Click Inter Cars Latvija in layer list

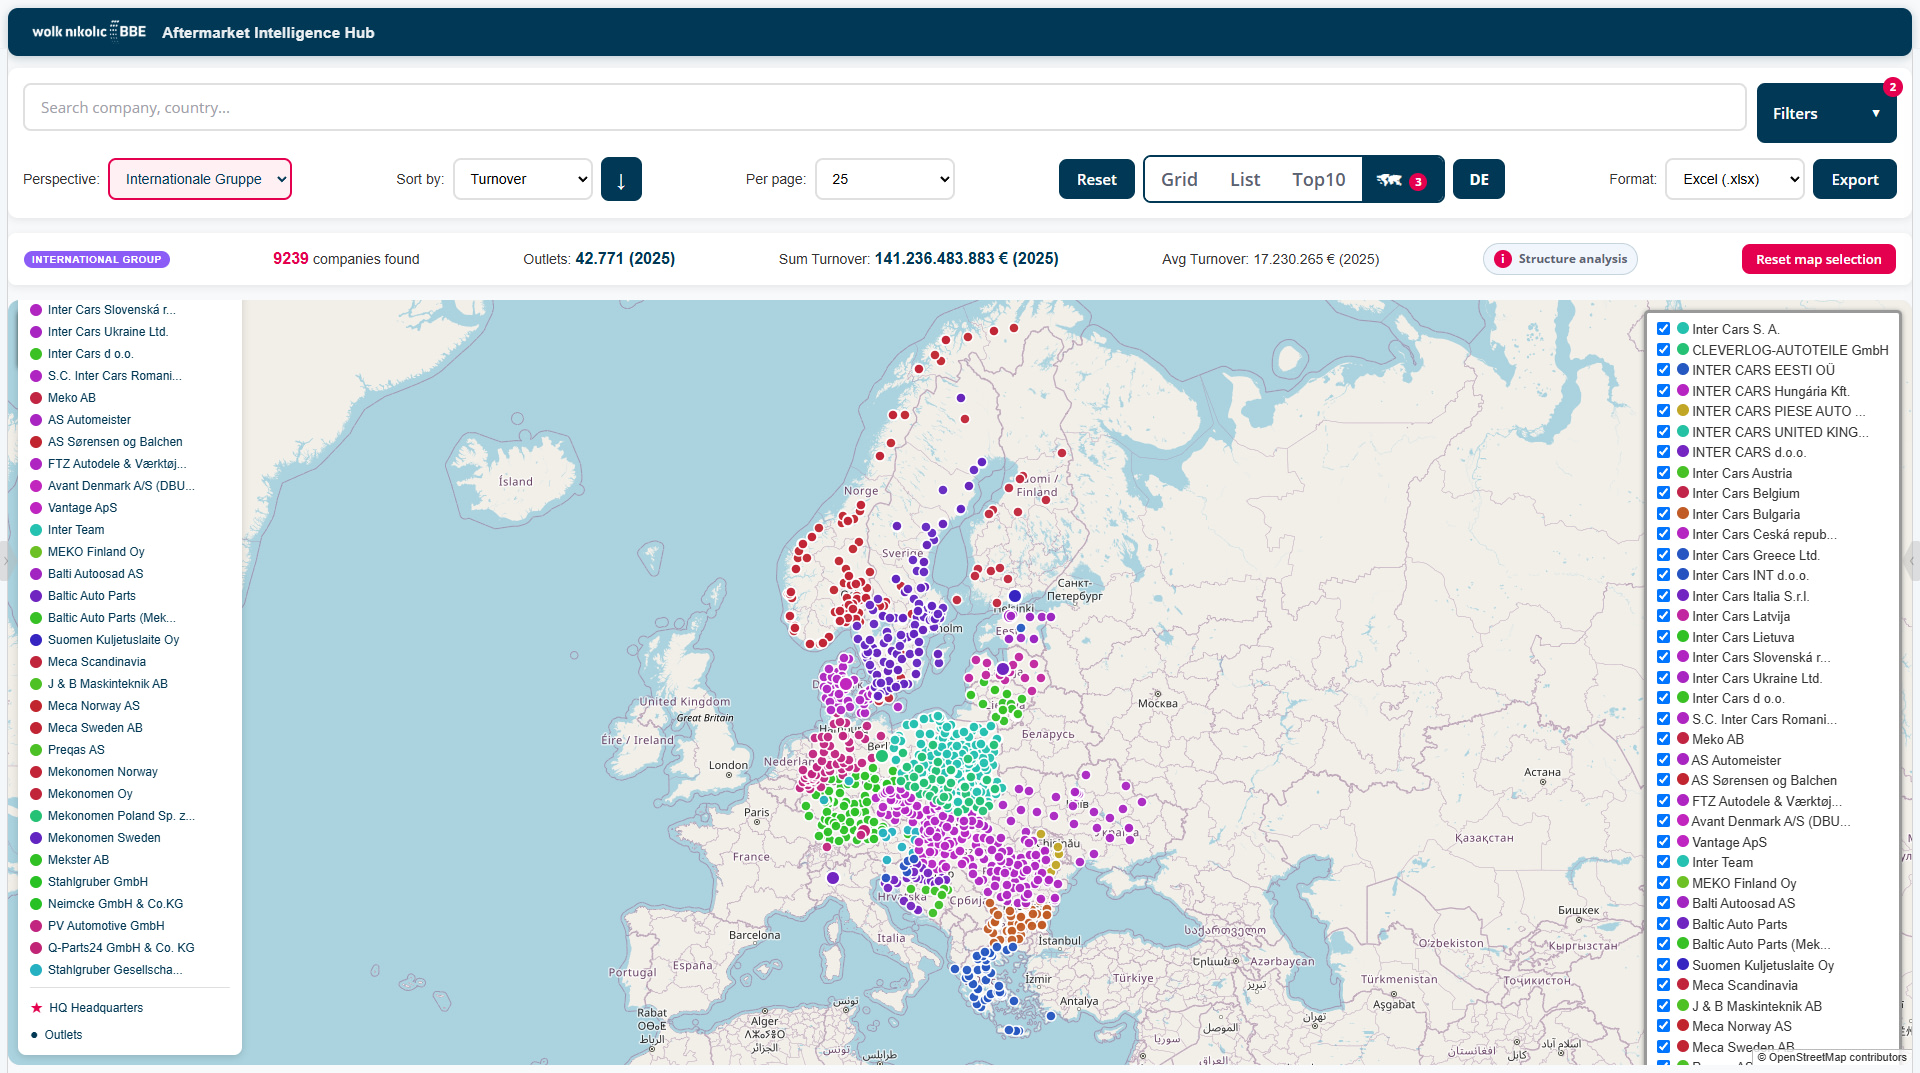(1740, 616)
